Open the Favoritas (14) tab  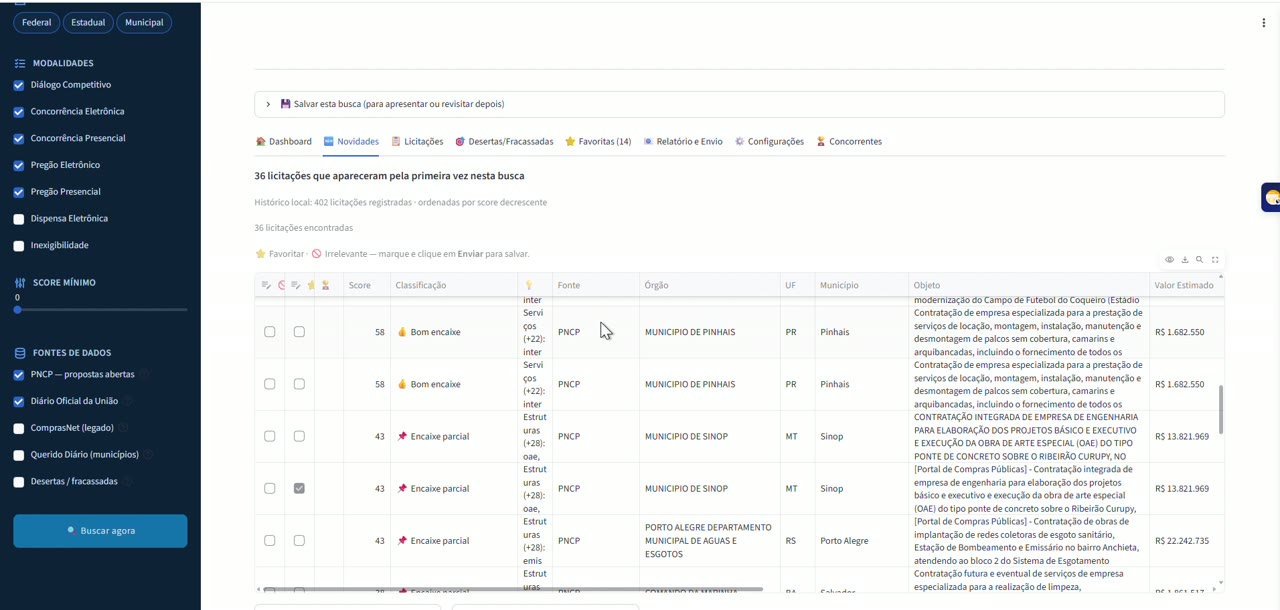[598, 142]
